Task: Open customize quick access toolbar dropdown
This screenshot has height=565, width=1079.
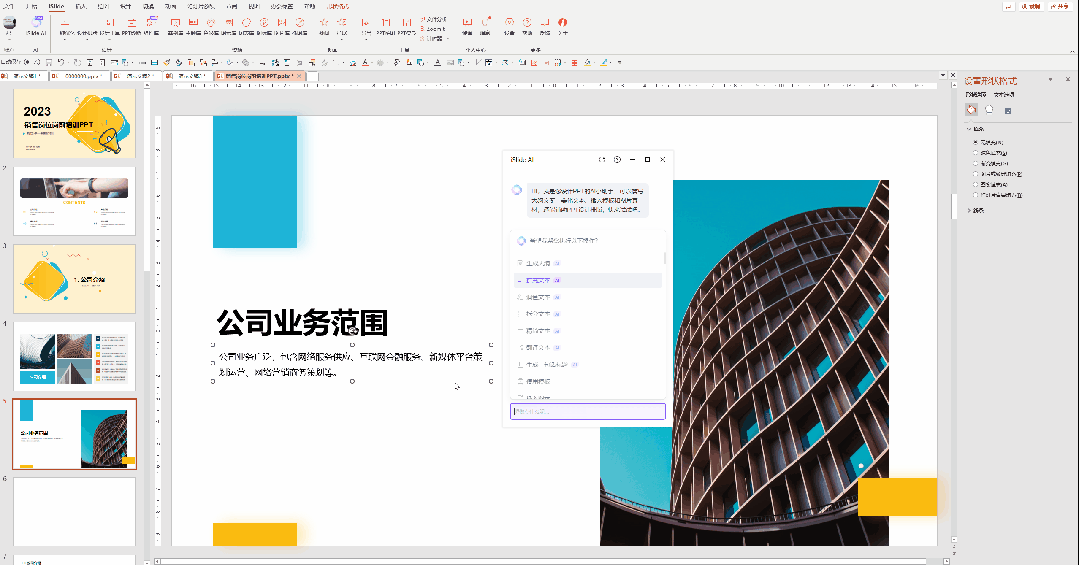Action: (x=619, y=62)
